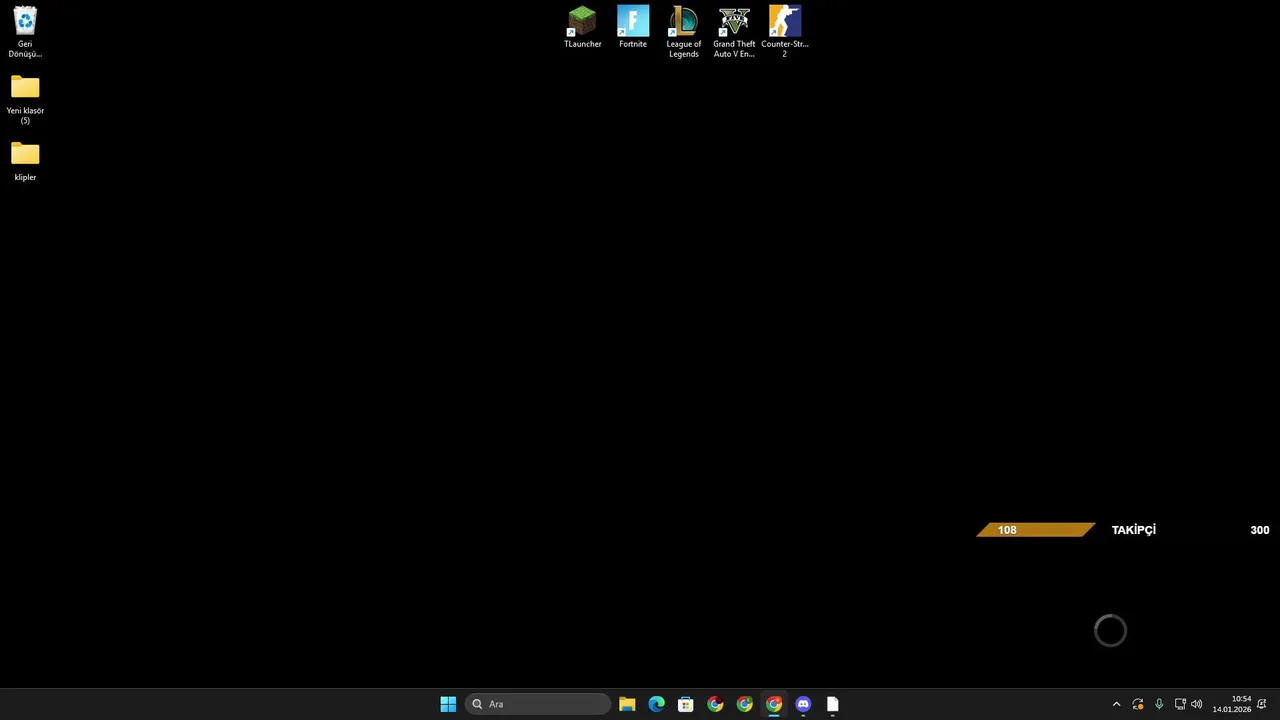Open Microsoft Store from the taskbar
Viewport: 1280px width, 720px height.
pos(685,704)
